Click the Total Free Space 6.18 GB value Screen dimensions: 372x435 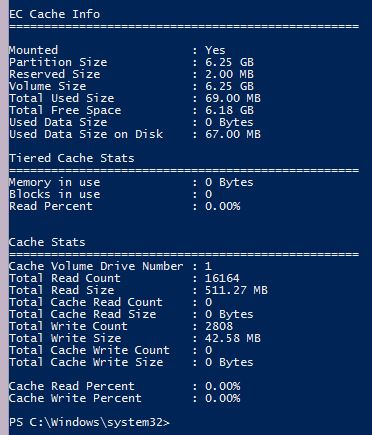click(x=229, y=110)
